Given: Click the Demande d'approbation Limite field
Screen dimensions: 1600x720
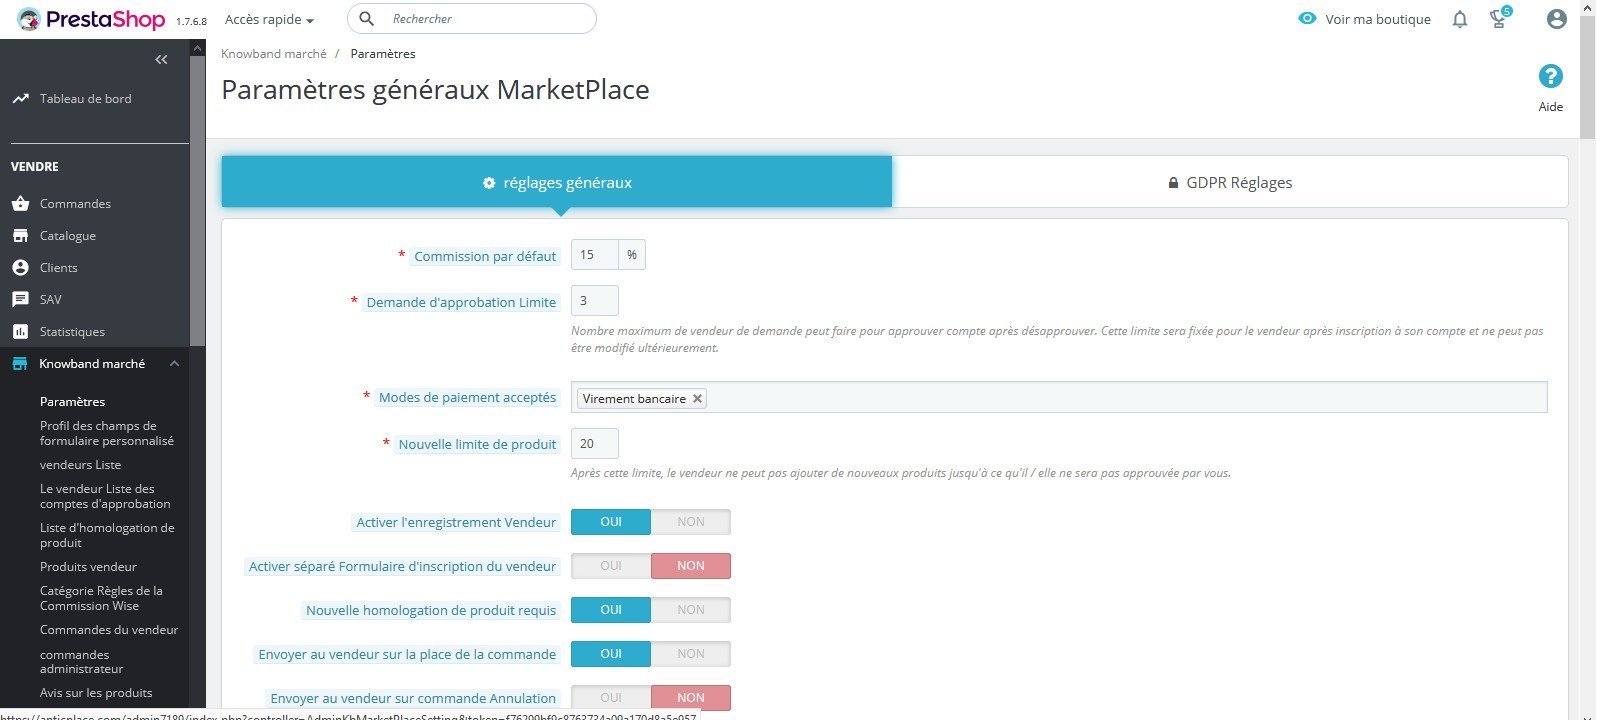Looking at the screenshot, I should coord(595,301).
